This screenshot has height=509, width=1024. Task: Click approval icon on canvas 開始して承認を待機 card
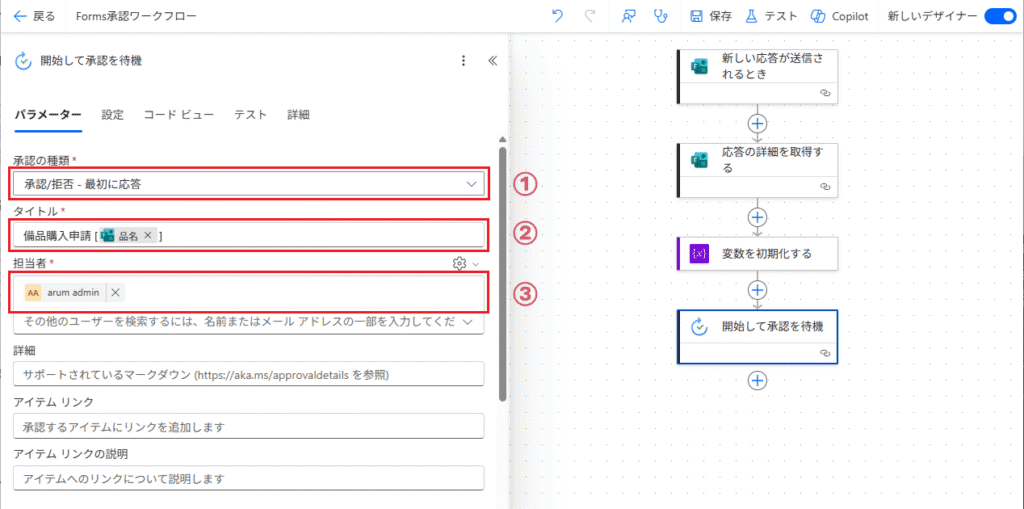click(700, 327)
